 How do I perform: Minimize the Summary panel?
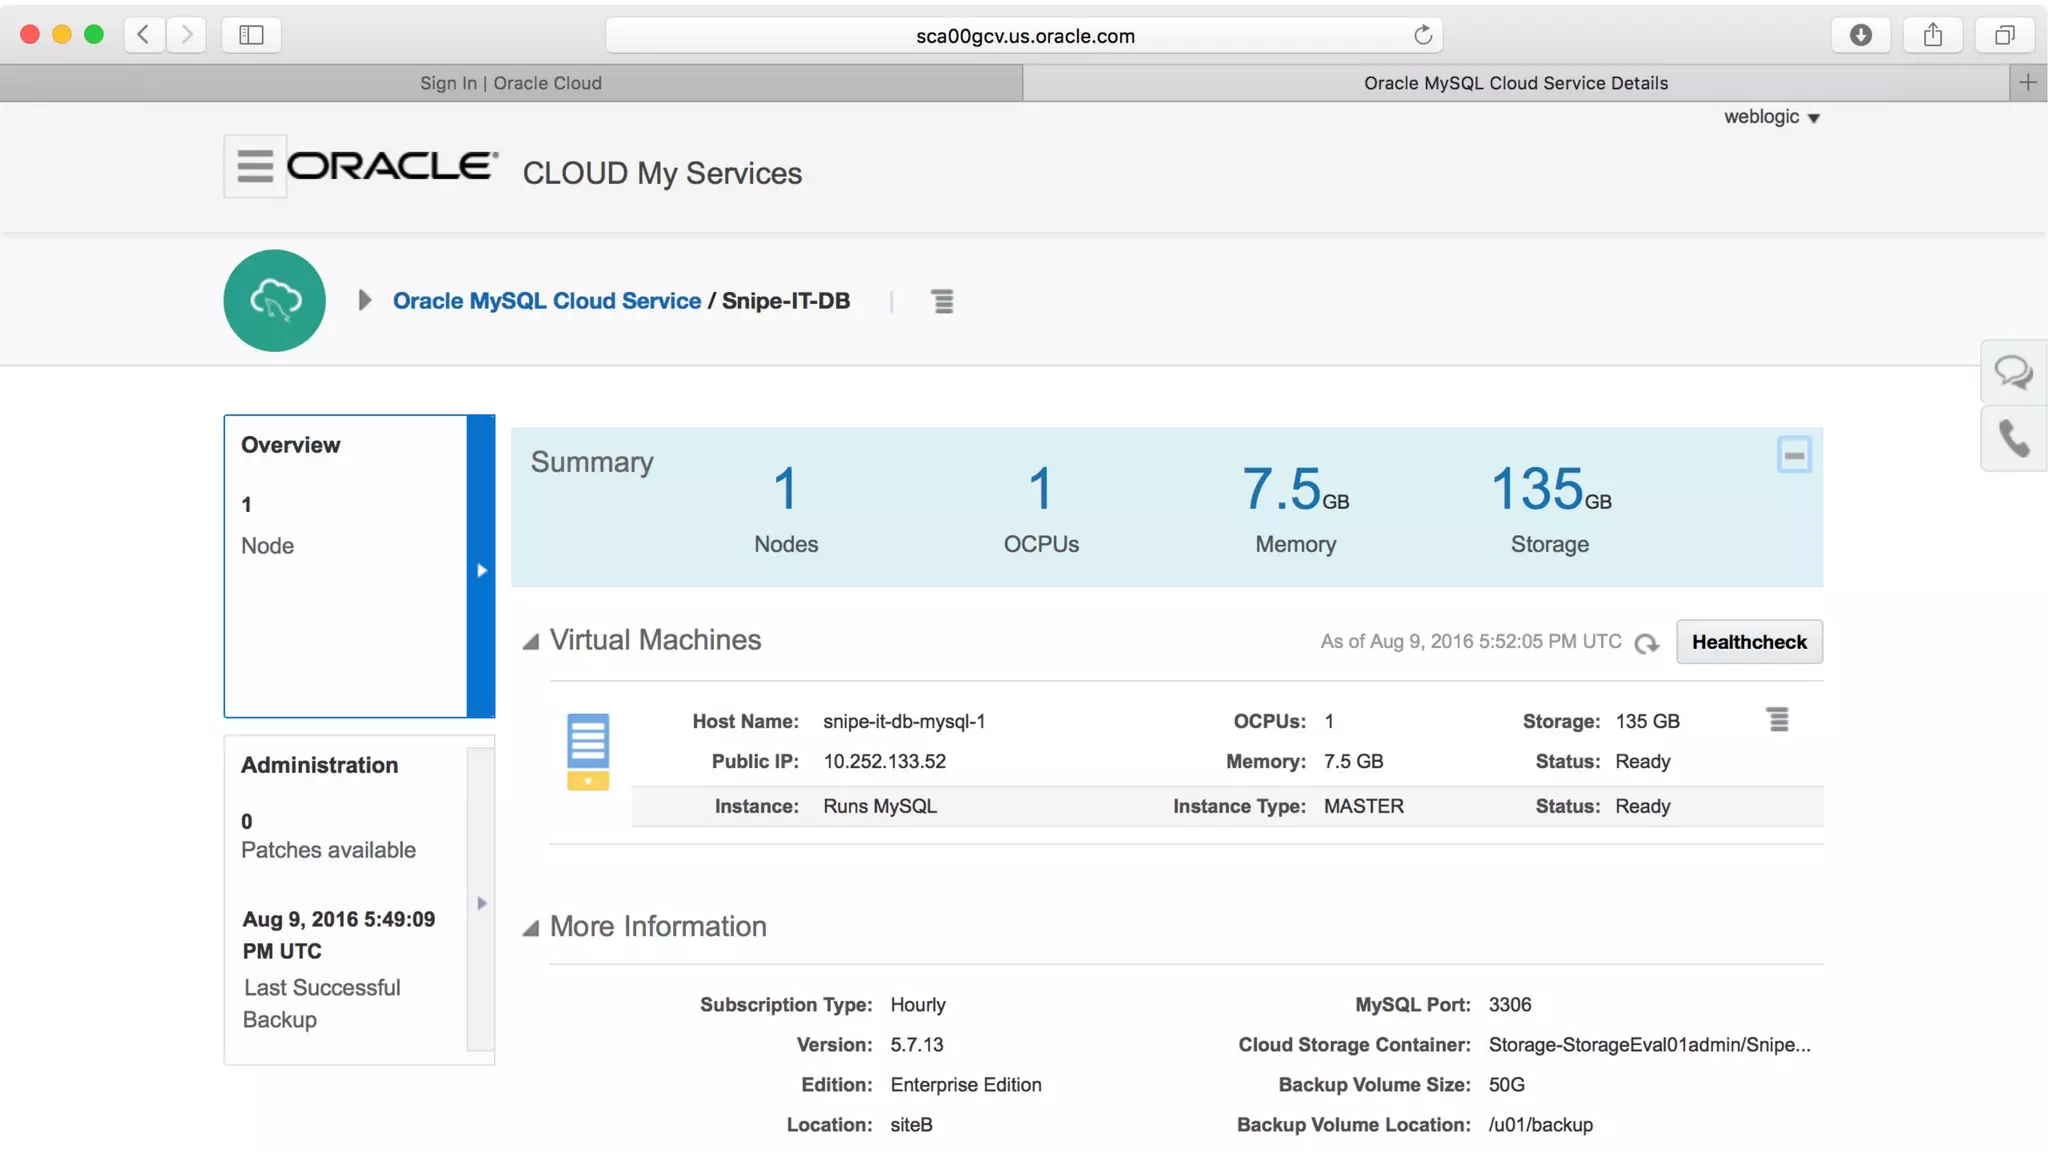coord(1794,455)
